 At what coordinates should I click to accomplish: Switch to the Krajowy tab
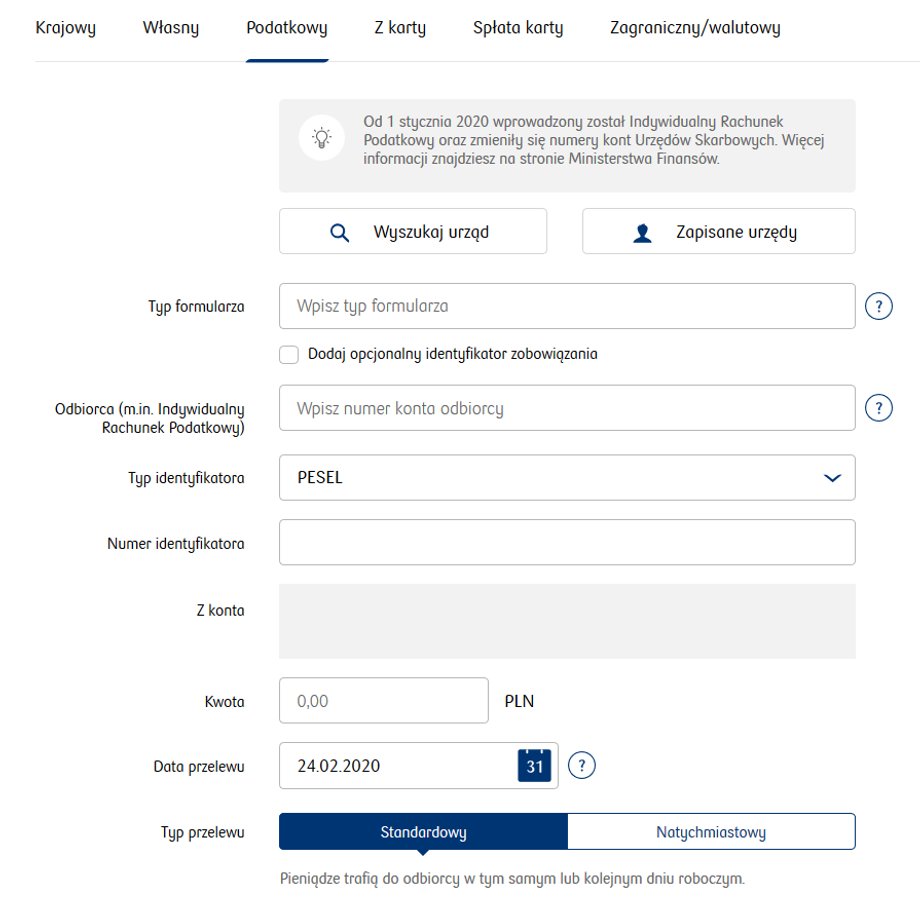[66, 28]
